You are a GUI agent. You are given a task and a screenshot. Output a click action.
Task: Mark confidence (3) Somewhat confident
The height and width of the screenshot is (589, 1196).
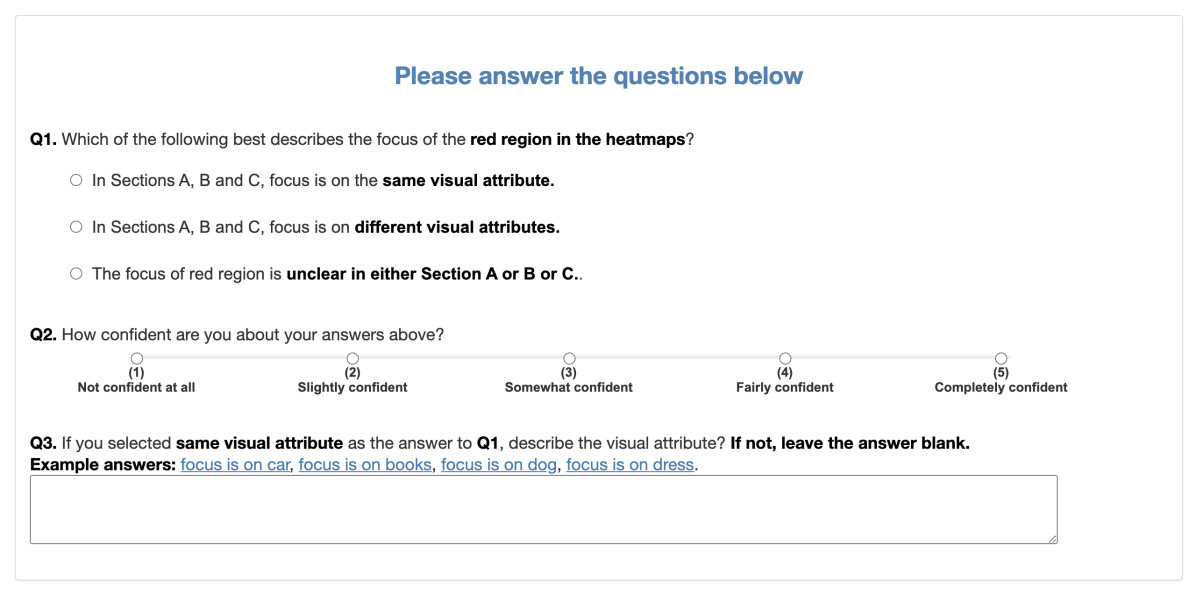pyautogui.click(x=569, y=358)
